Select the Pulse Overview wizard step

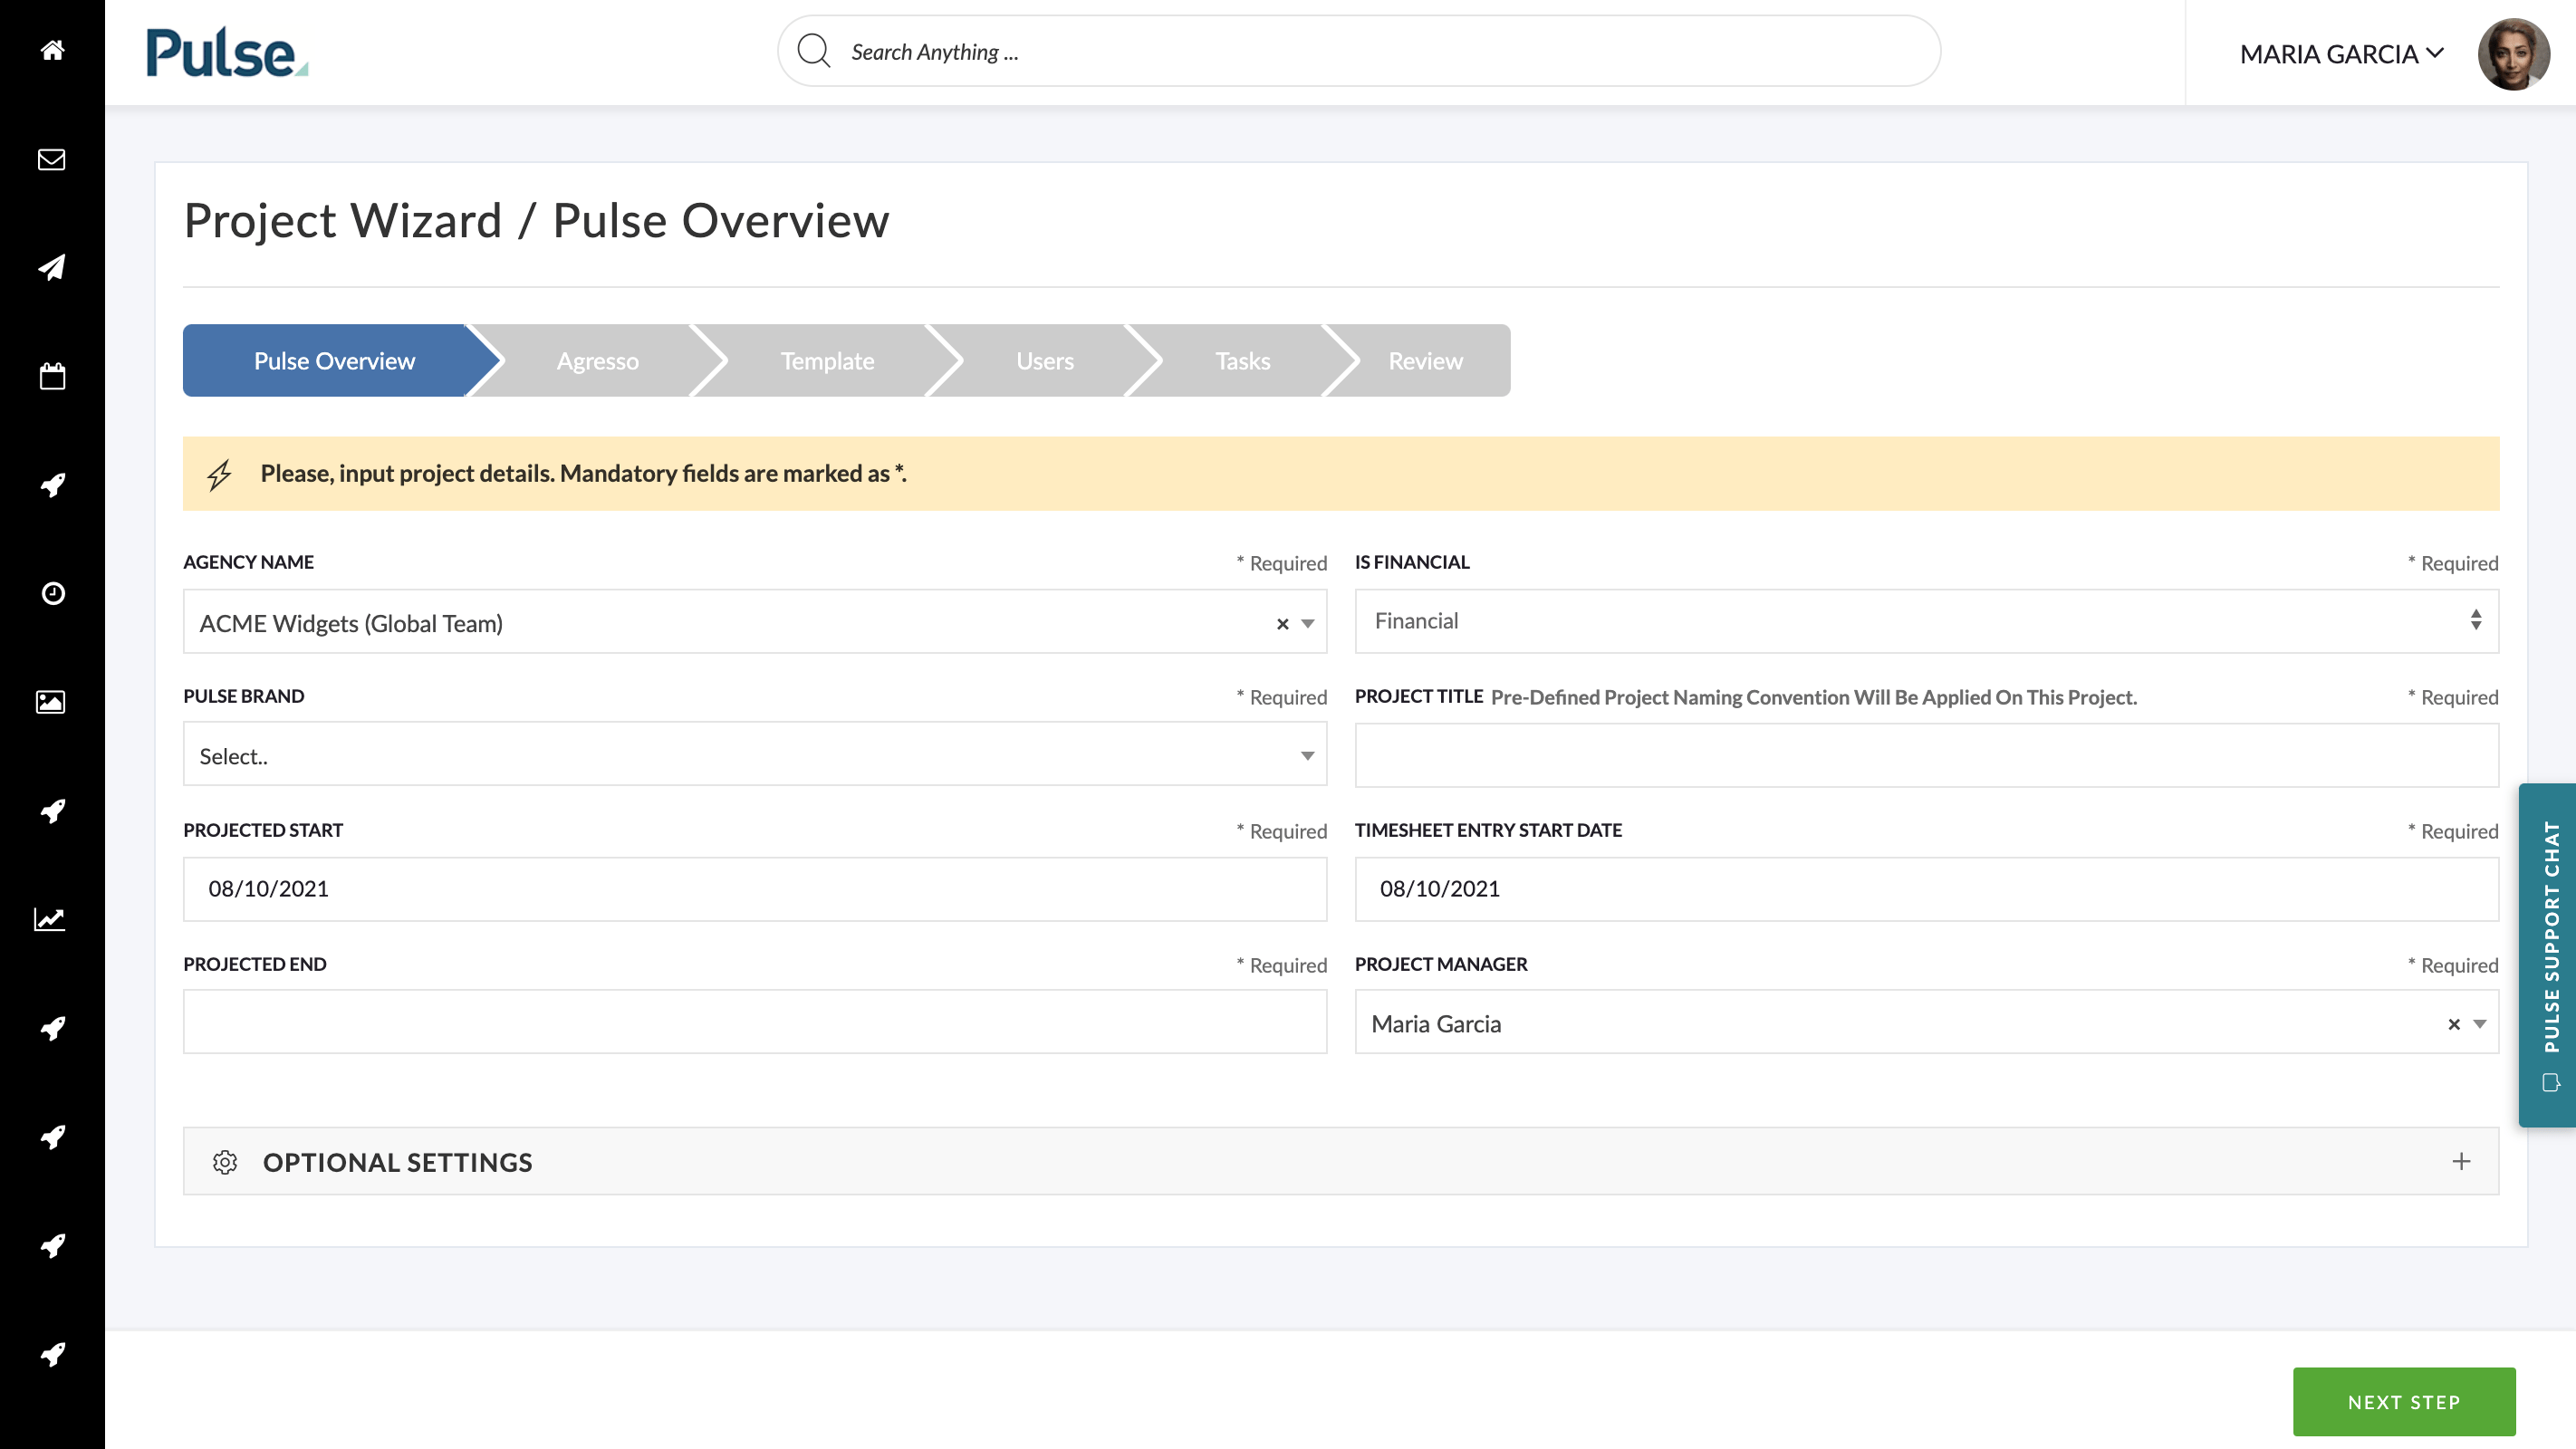[334, 361]
